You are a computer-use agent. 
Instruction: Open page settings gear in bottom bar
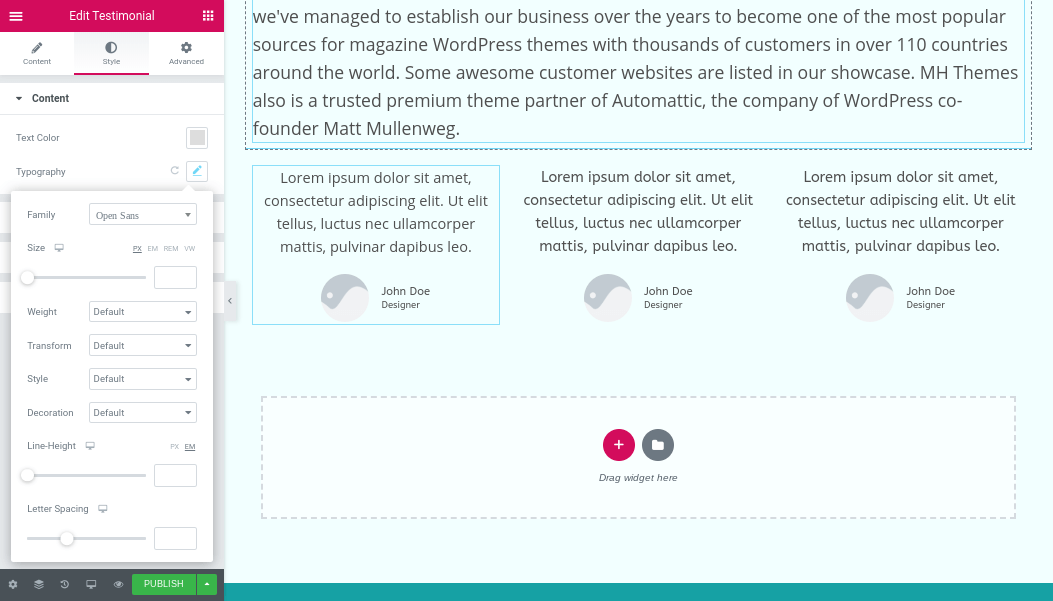pyautogui.click(x=13, y=584)
